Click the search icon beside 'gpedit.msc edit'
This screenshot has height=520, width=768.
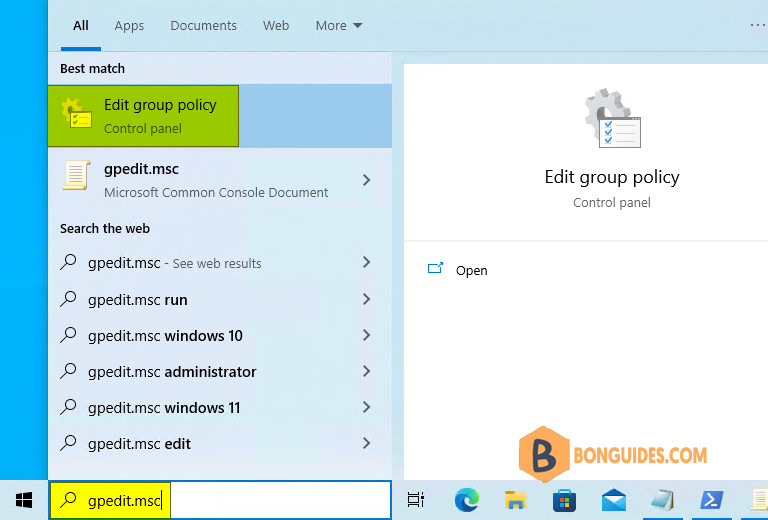(x=69, y=443)
